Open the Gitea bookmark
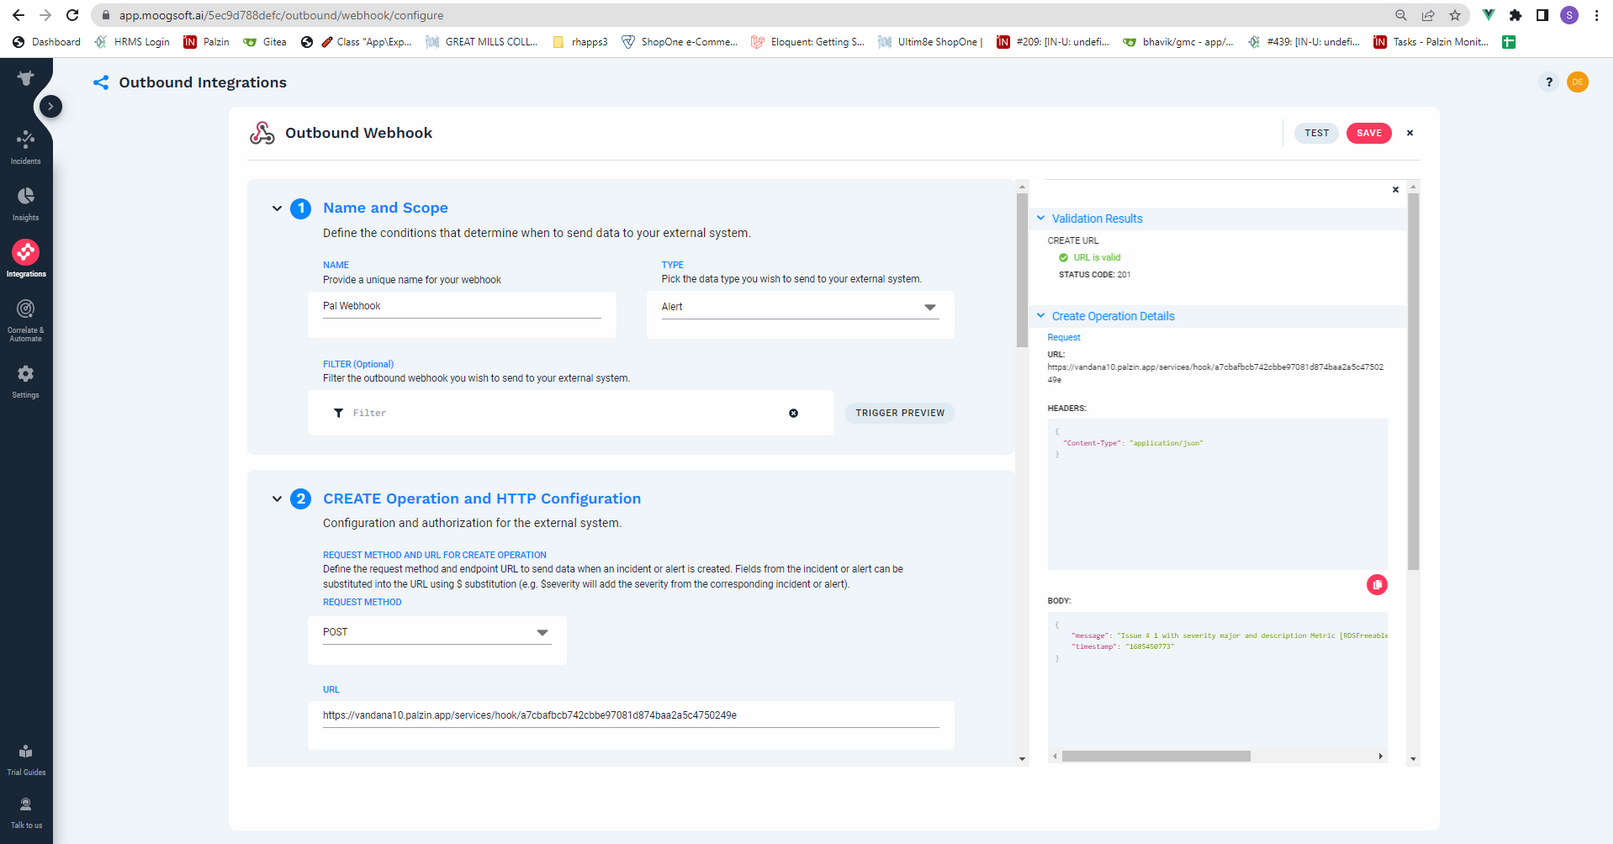Image resolution: width=1613 pixels, height=844 pixels. tap(265, 42)
